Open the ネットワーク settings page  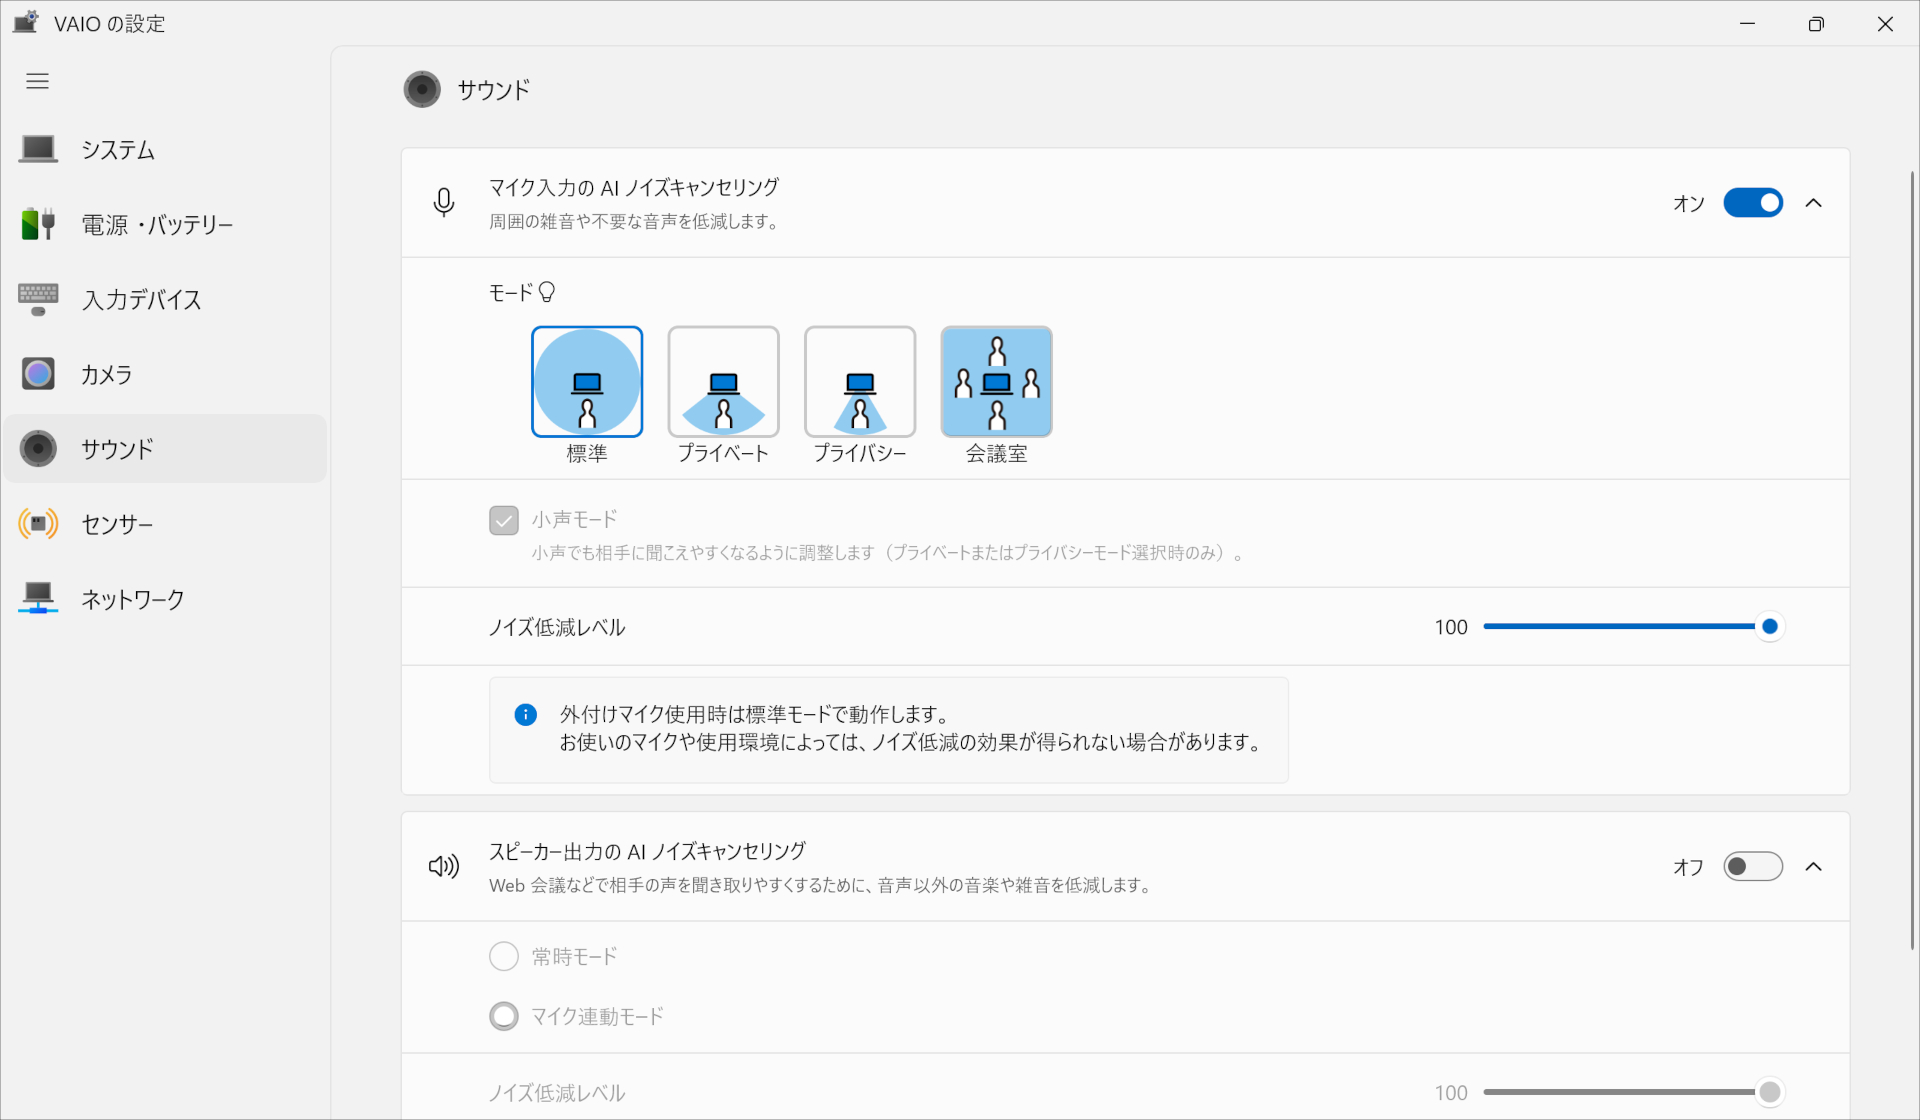tap(132, 599)
